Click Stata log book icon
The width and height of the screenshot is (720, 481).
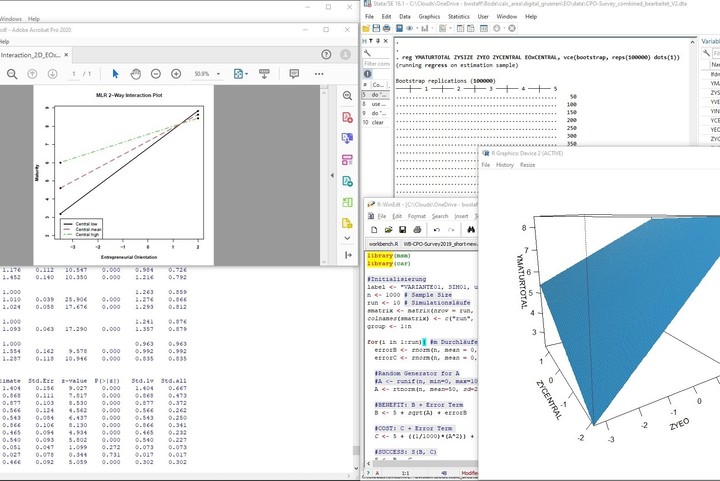(x=399, y=28)
